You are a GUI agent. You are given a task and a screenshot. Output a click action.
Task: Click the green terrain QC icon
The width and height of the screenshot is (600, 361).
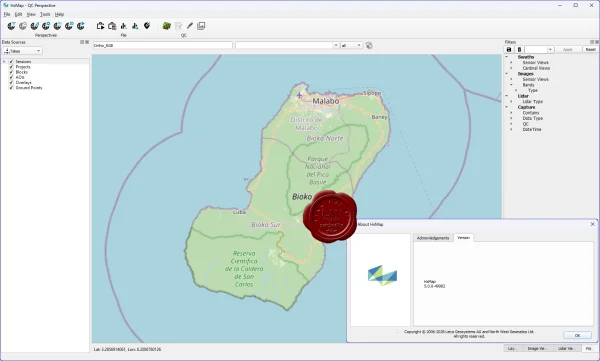pos(166,26)
